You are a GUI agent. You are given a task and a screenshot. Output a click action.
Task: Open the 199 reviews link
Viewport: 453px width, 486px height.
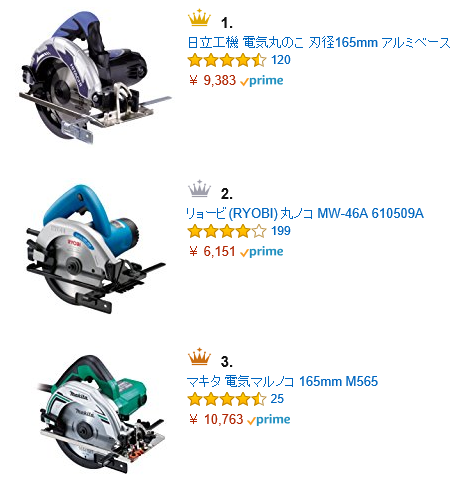pyautogui.click(x=281, y=231)
